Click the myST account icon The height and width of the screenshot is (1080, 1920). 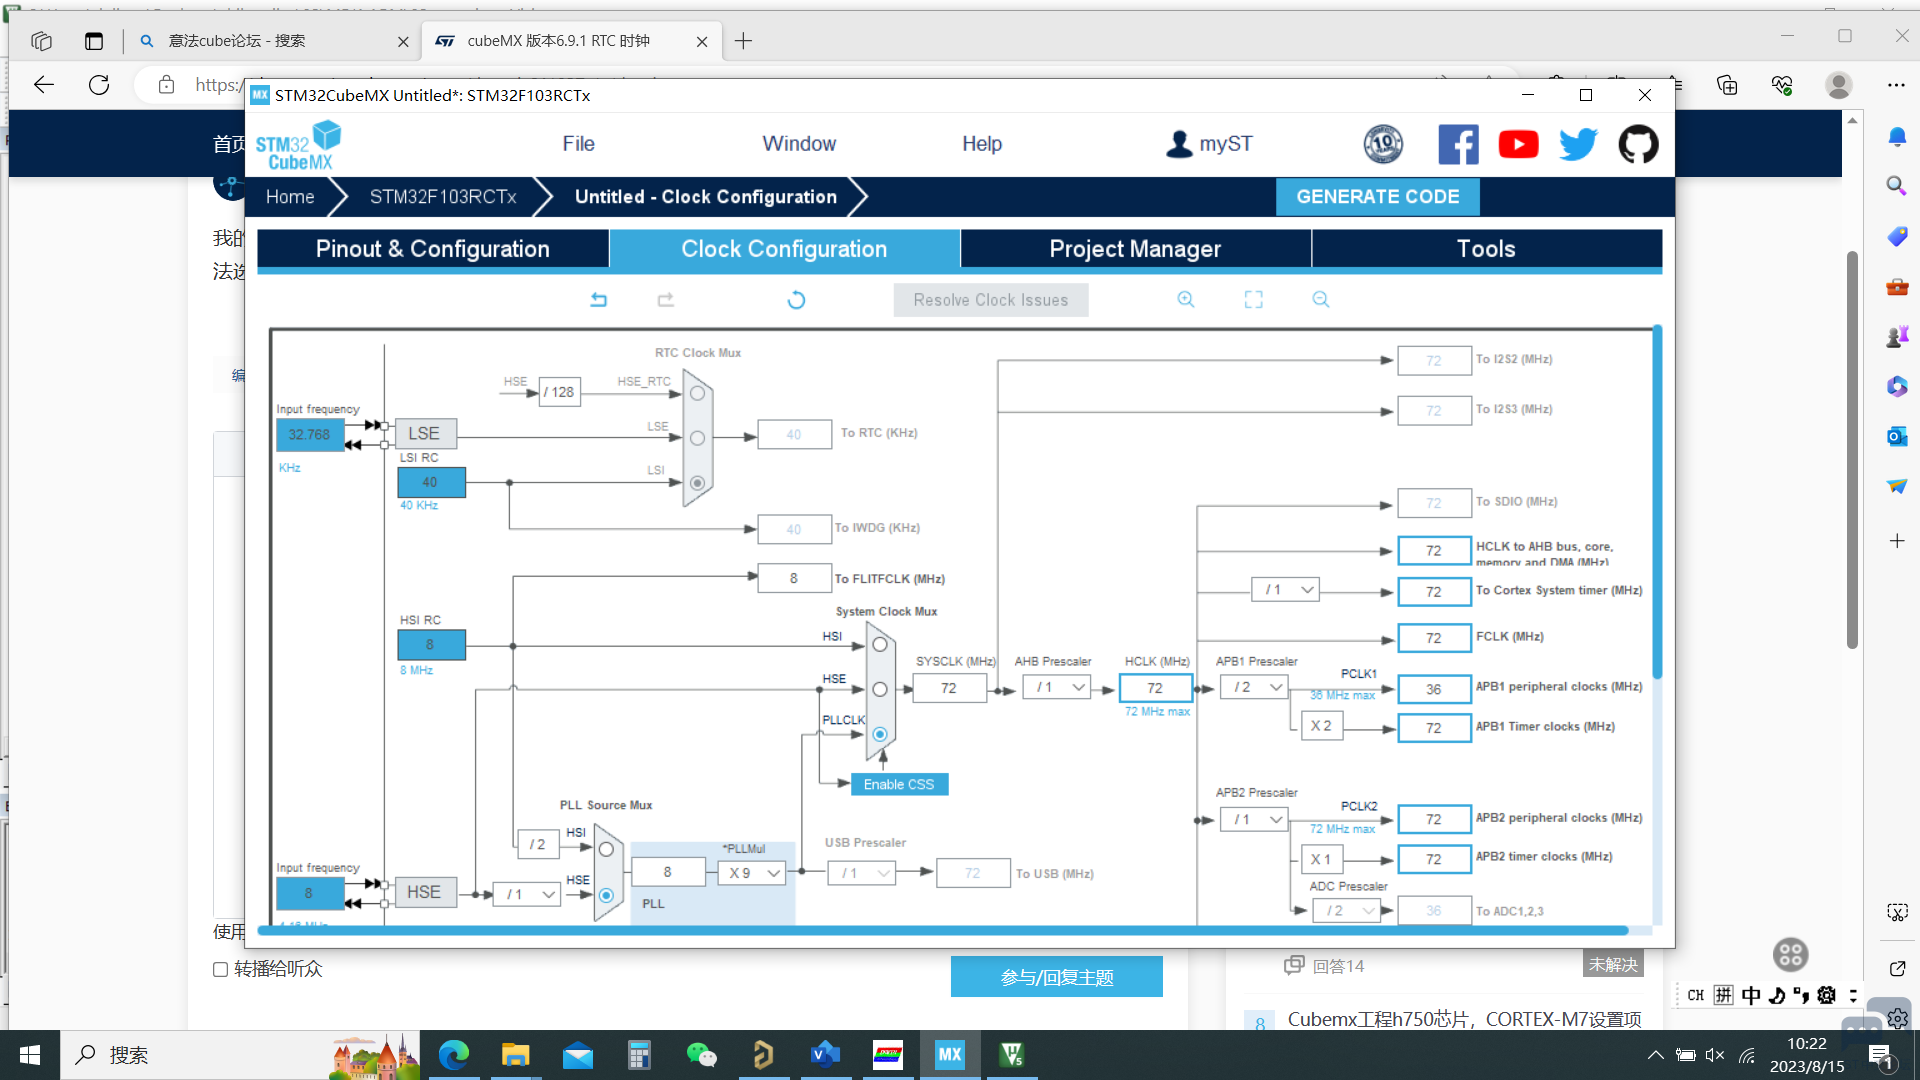pyautogui.click(x=1179, y=144)
